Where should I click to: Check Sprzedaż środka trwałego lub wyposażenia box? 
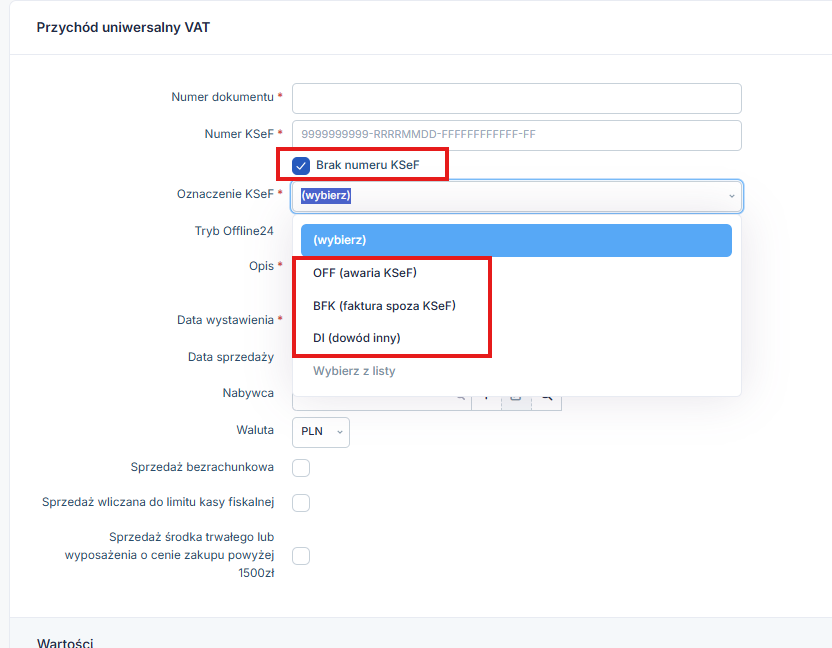[301, 556]
